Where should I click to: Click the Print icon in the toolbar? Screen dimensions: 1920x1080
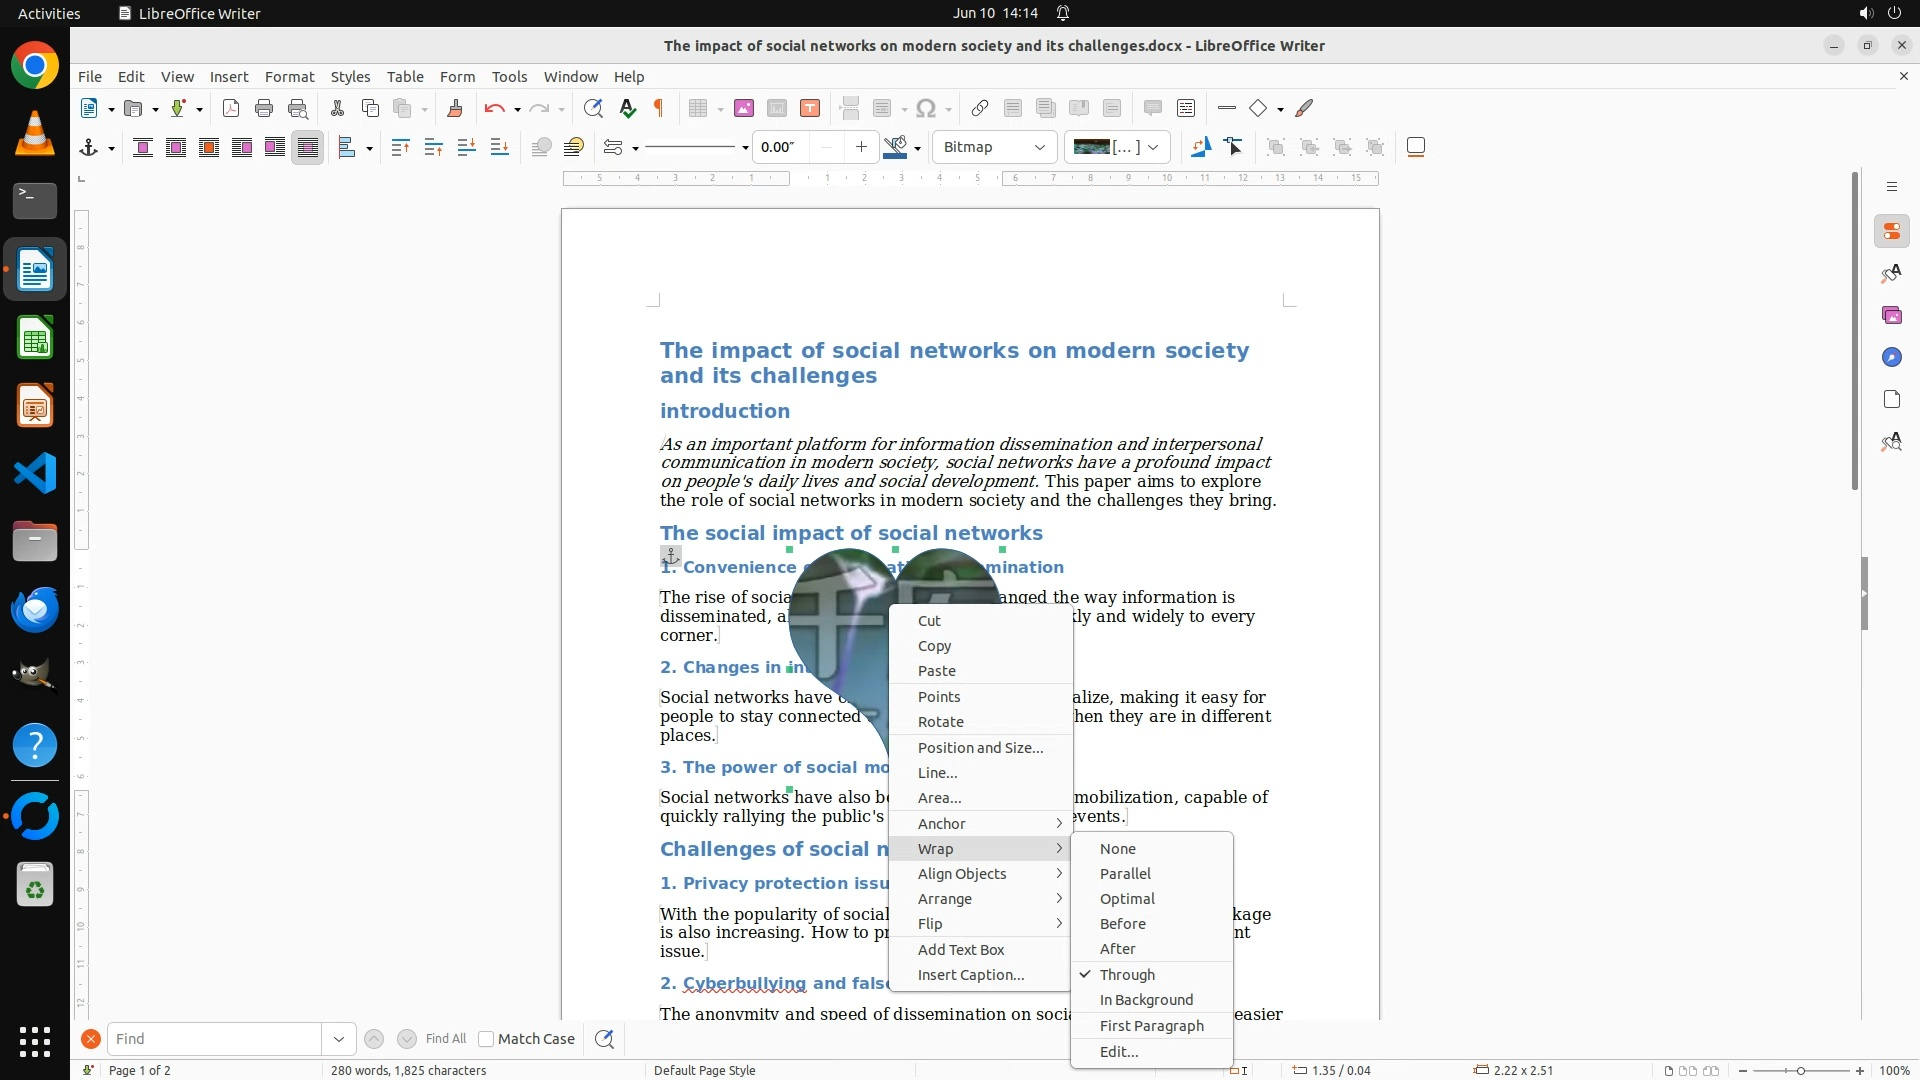[264, 109]
